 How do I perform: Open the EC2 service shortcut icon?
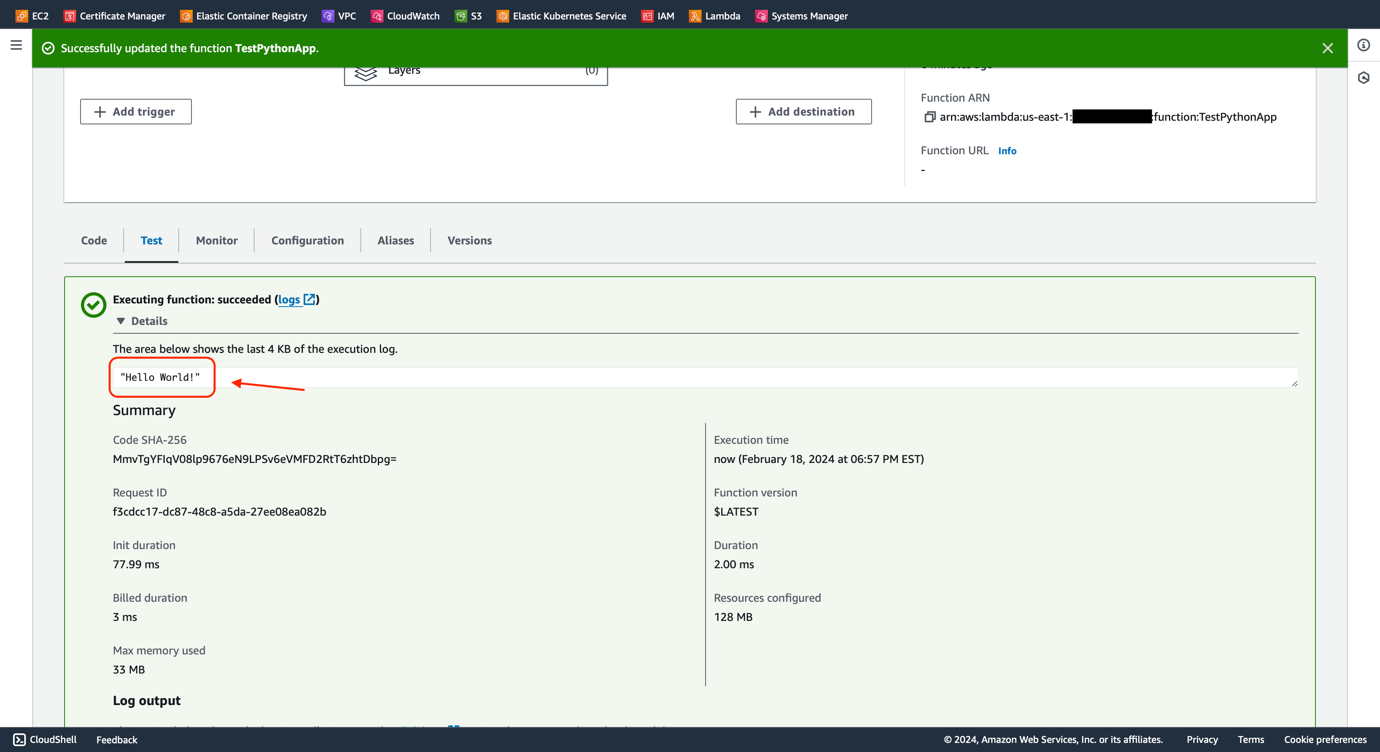pyautogui.click(x=21, y=16)
